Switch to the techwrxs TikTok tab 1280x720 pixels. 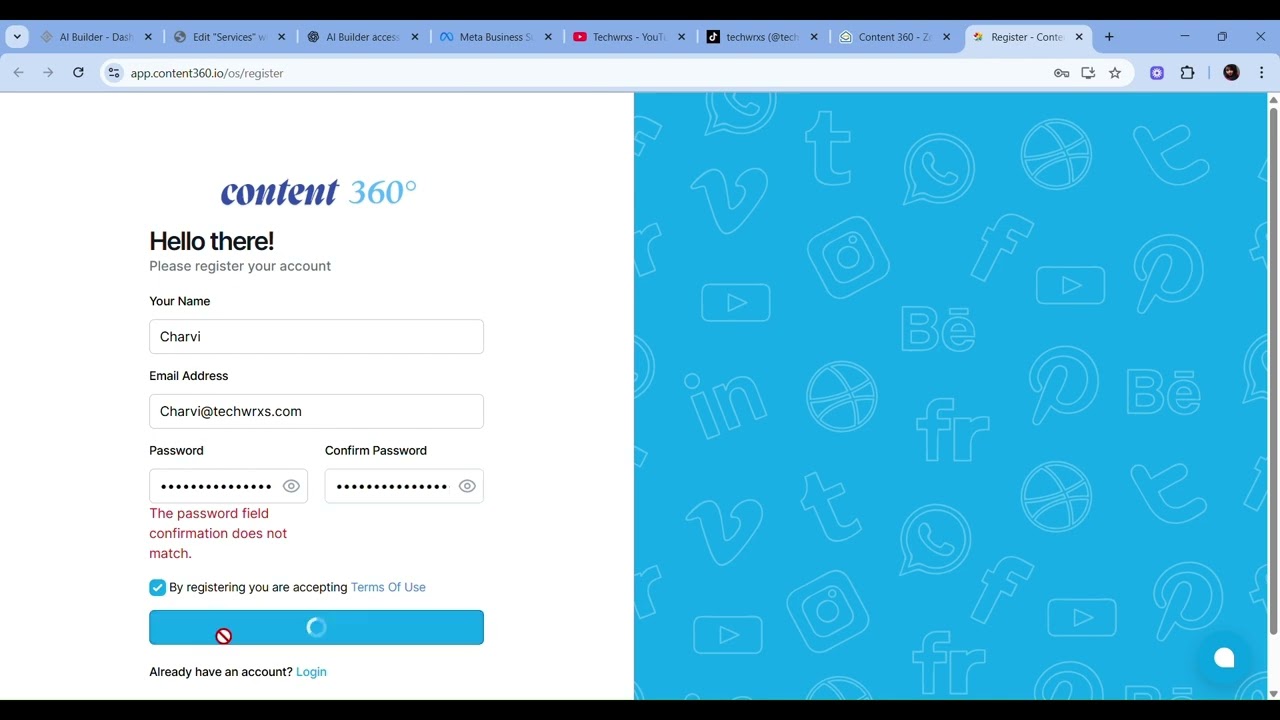point(761,37)
